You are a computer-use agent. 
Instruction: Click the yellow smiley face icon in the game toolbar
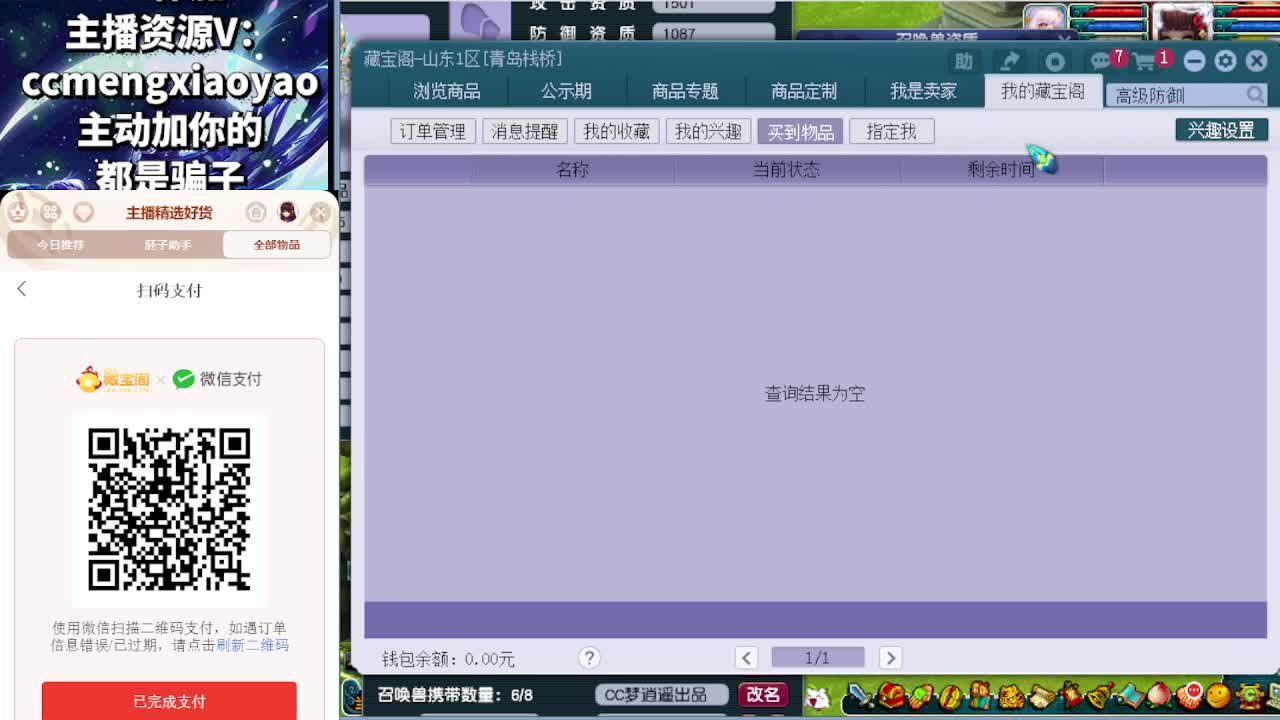[1218, 695]
